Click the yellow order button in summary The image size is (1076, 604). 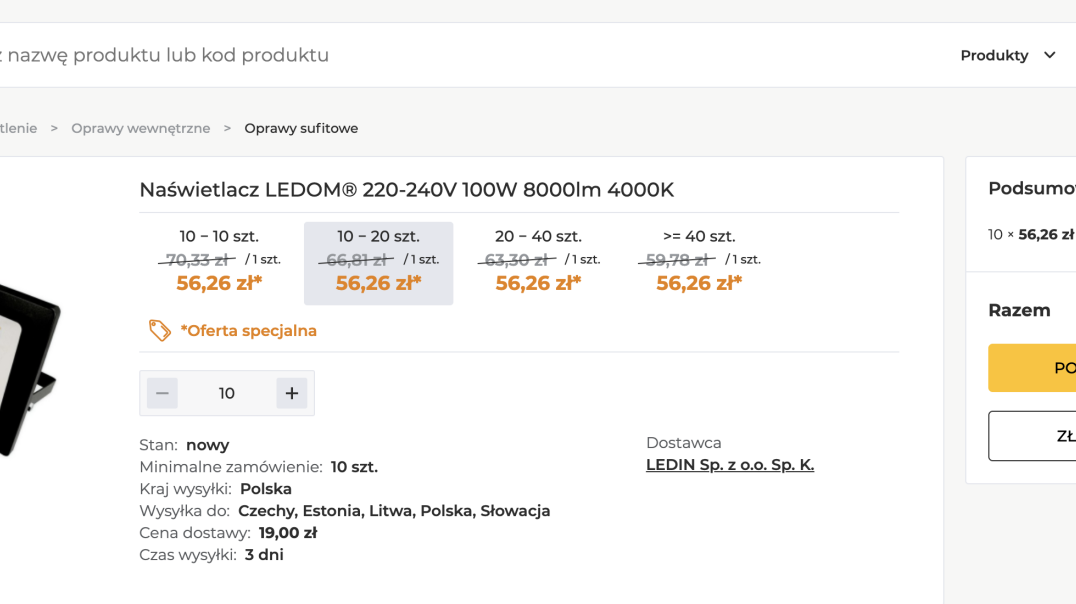1032,368
